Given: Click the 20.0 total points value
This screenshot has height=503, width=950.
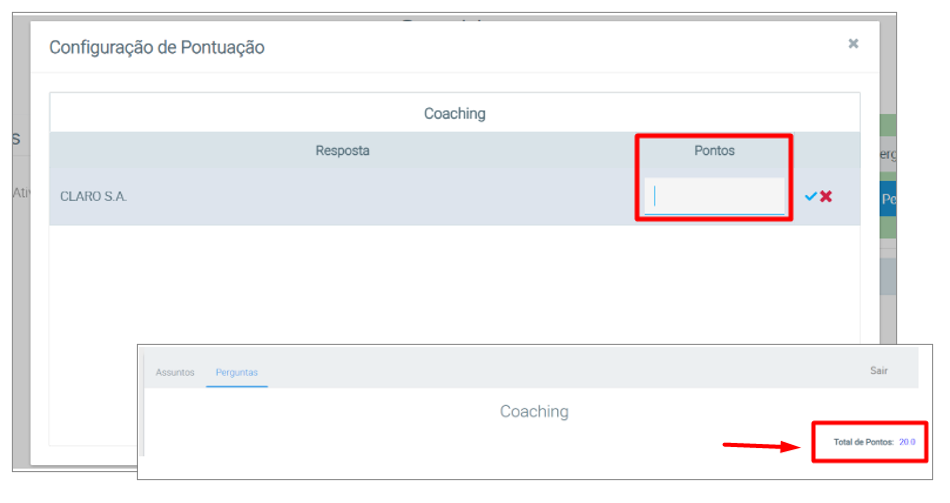Looking at the screenshot, I should click(906, 441).
